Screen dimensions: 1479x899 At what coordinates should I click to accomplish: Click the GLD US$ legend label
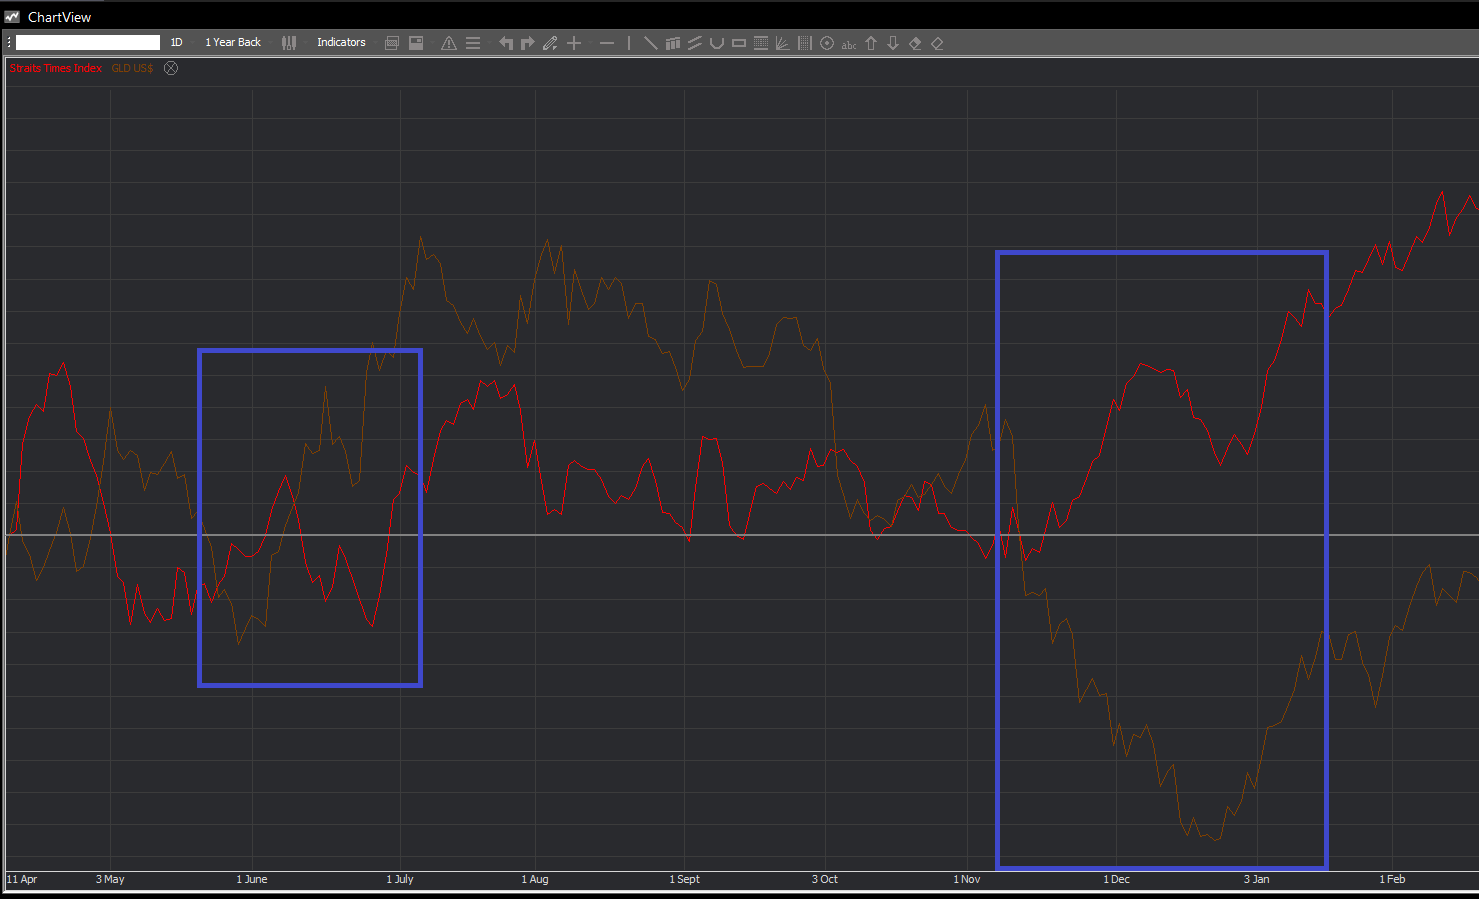coord(132,68)
